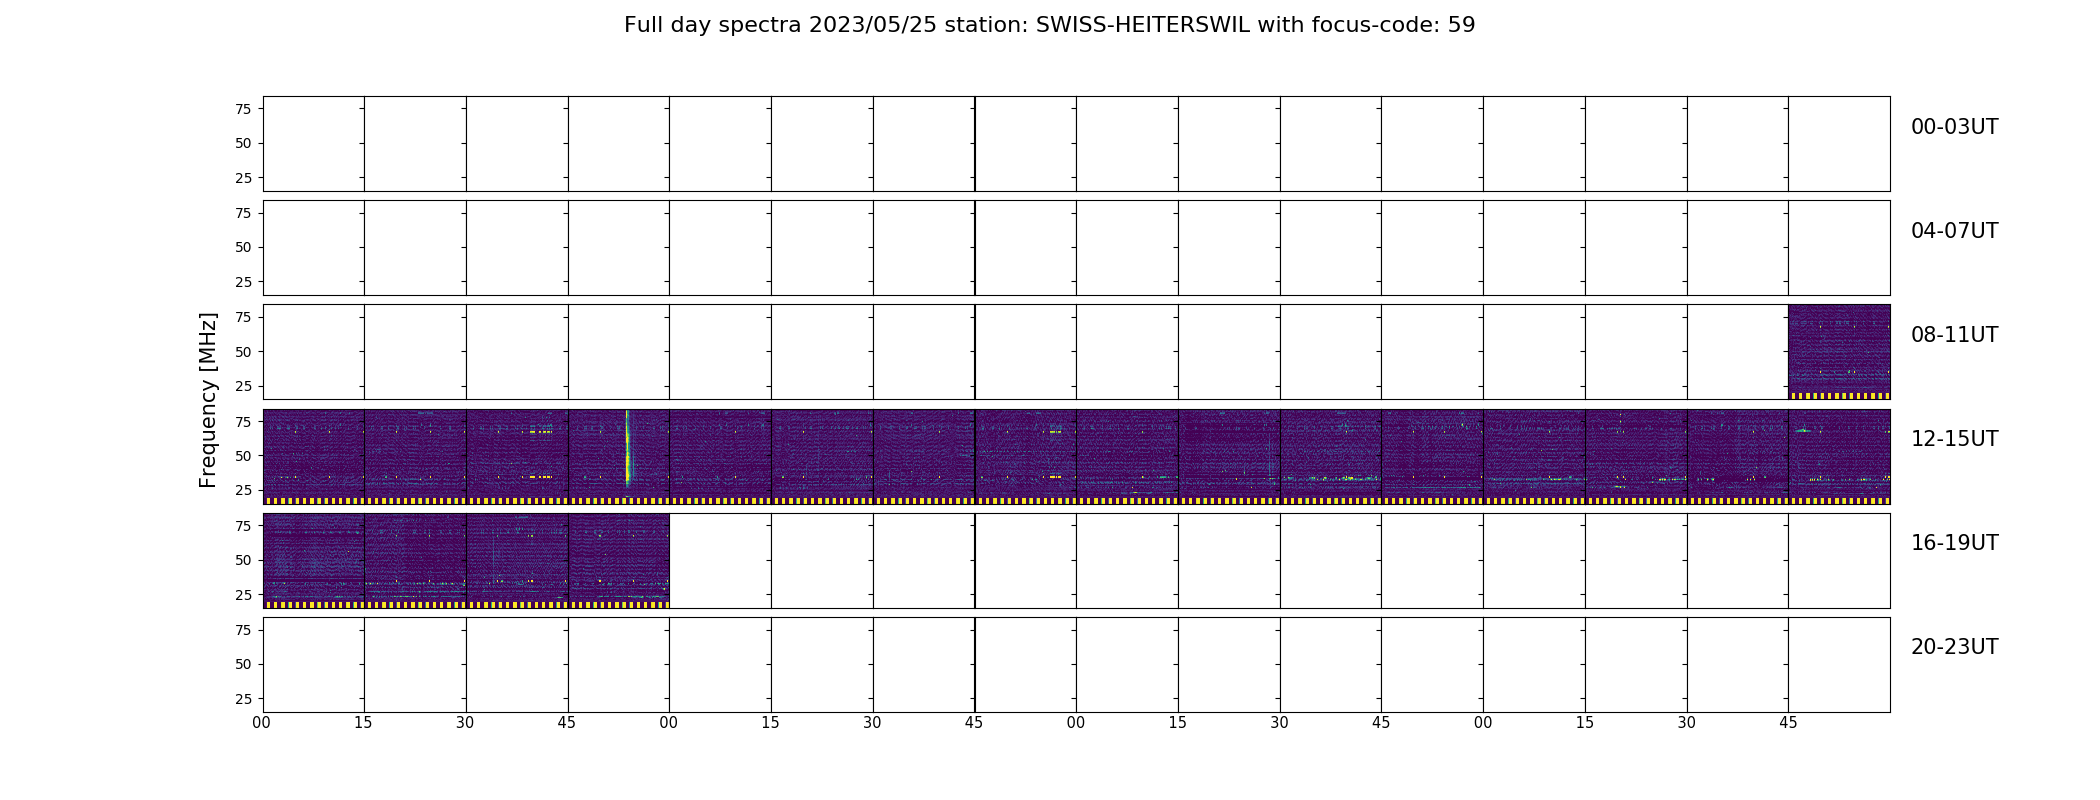Click the 50 tick of 12-15UT row
The height and width of the screenshot is (800, 2100).
pyautogui.click(x=243, y=456)
